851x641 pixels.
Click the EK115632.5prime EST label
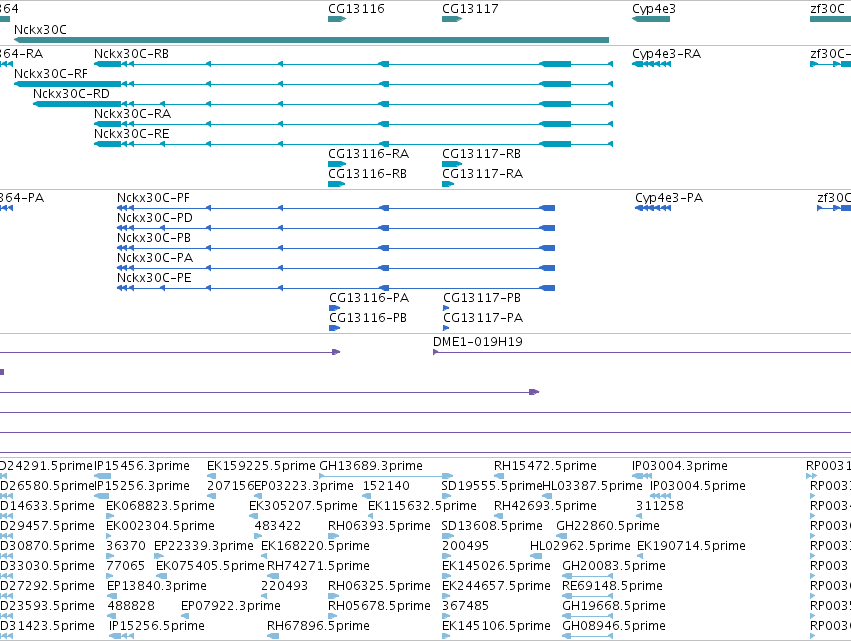(x=422, y=506)
